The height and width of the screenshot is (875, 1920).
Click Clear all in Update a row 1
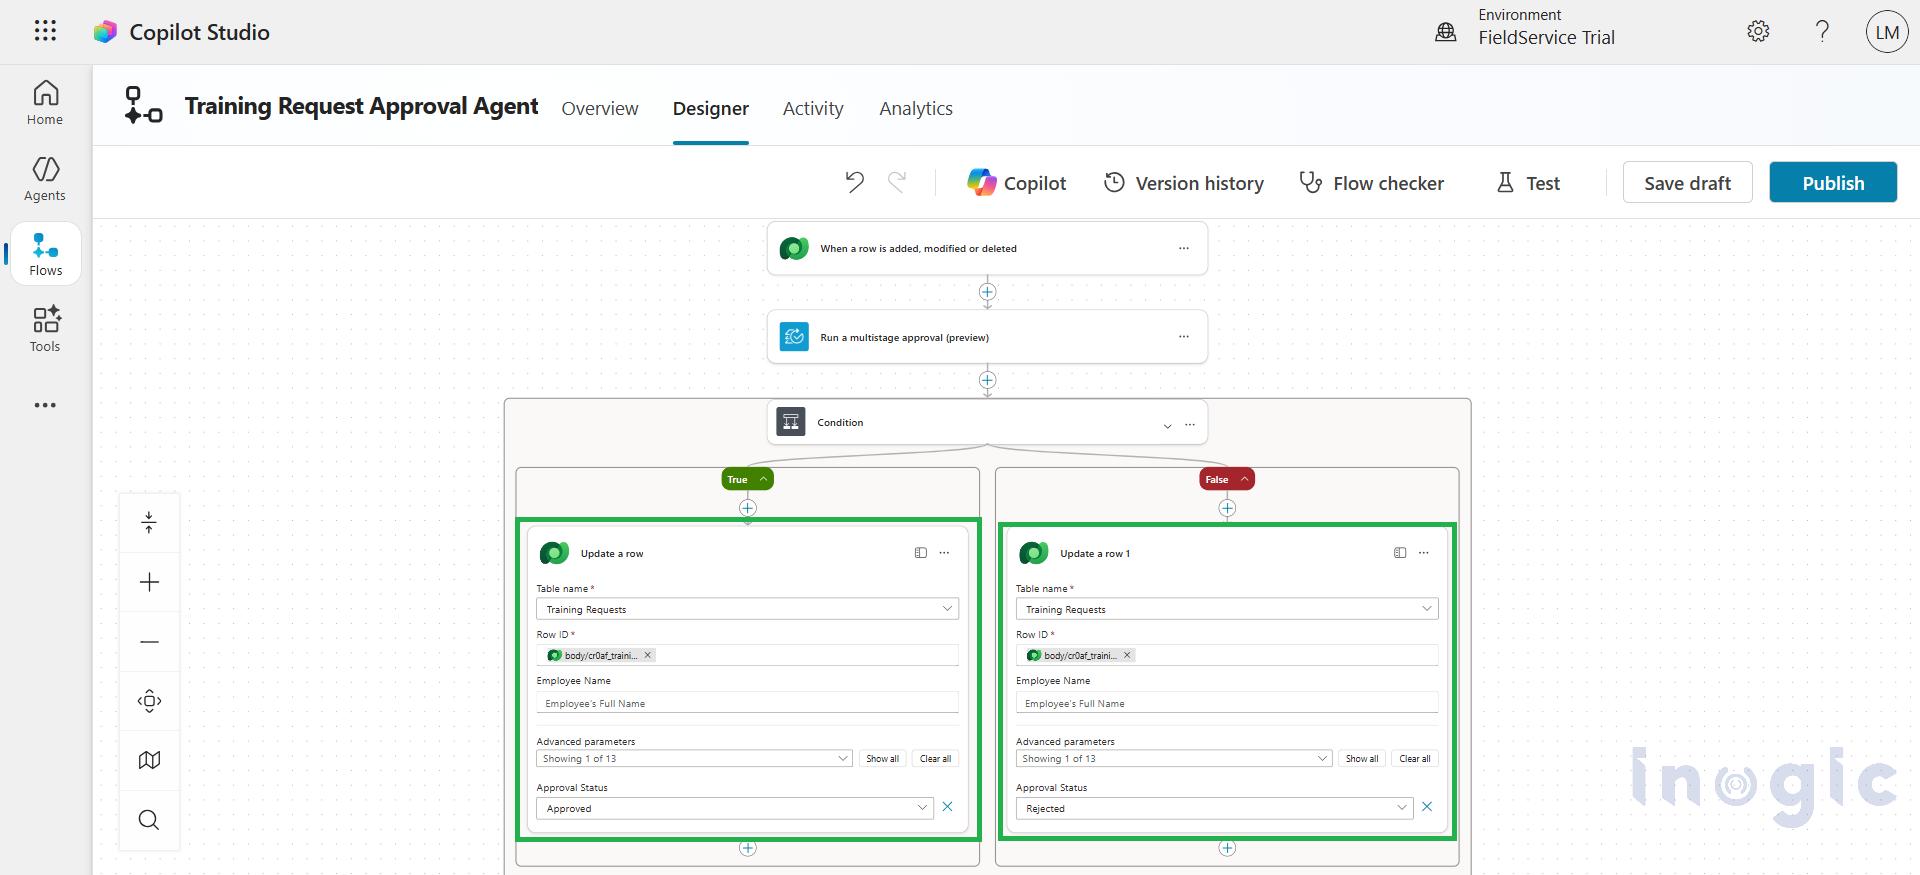1415,759
